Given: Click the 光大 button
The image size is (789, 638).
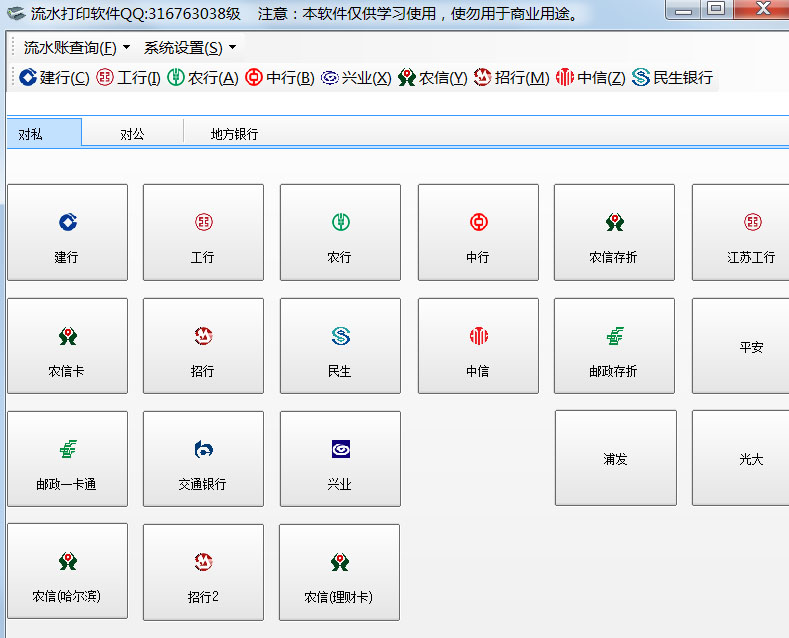Looking at the screenshot, I should pyautogui.click(x=741, y=458).
